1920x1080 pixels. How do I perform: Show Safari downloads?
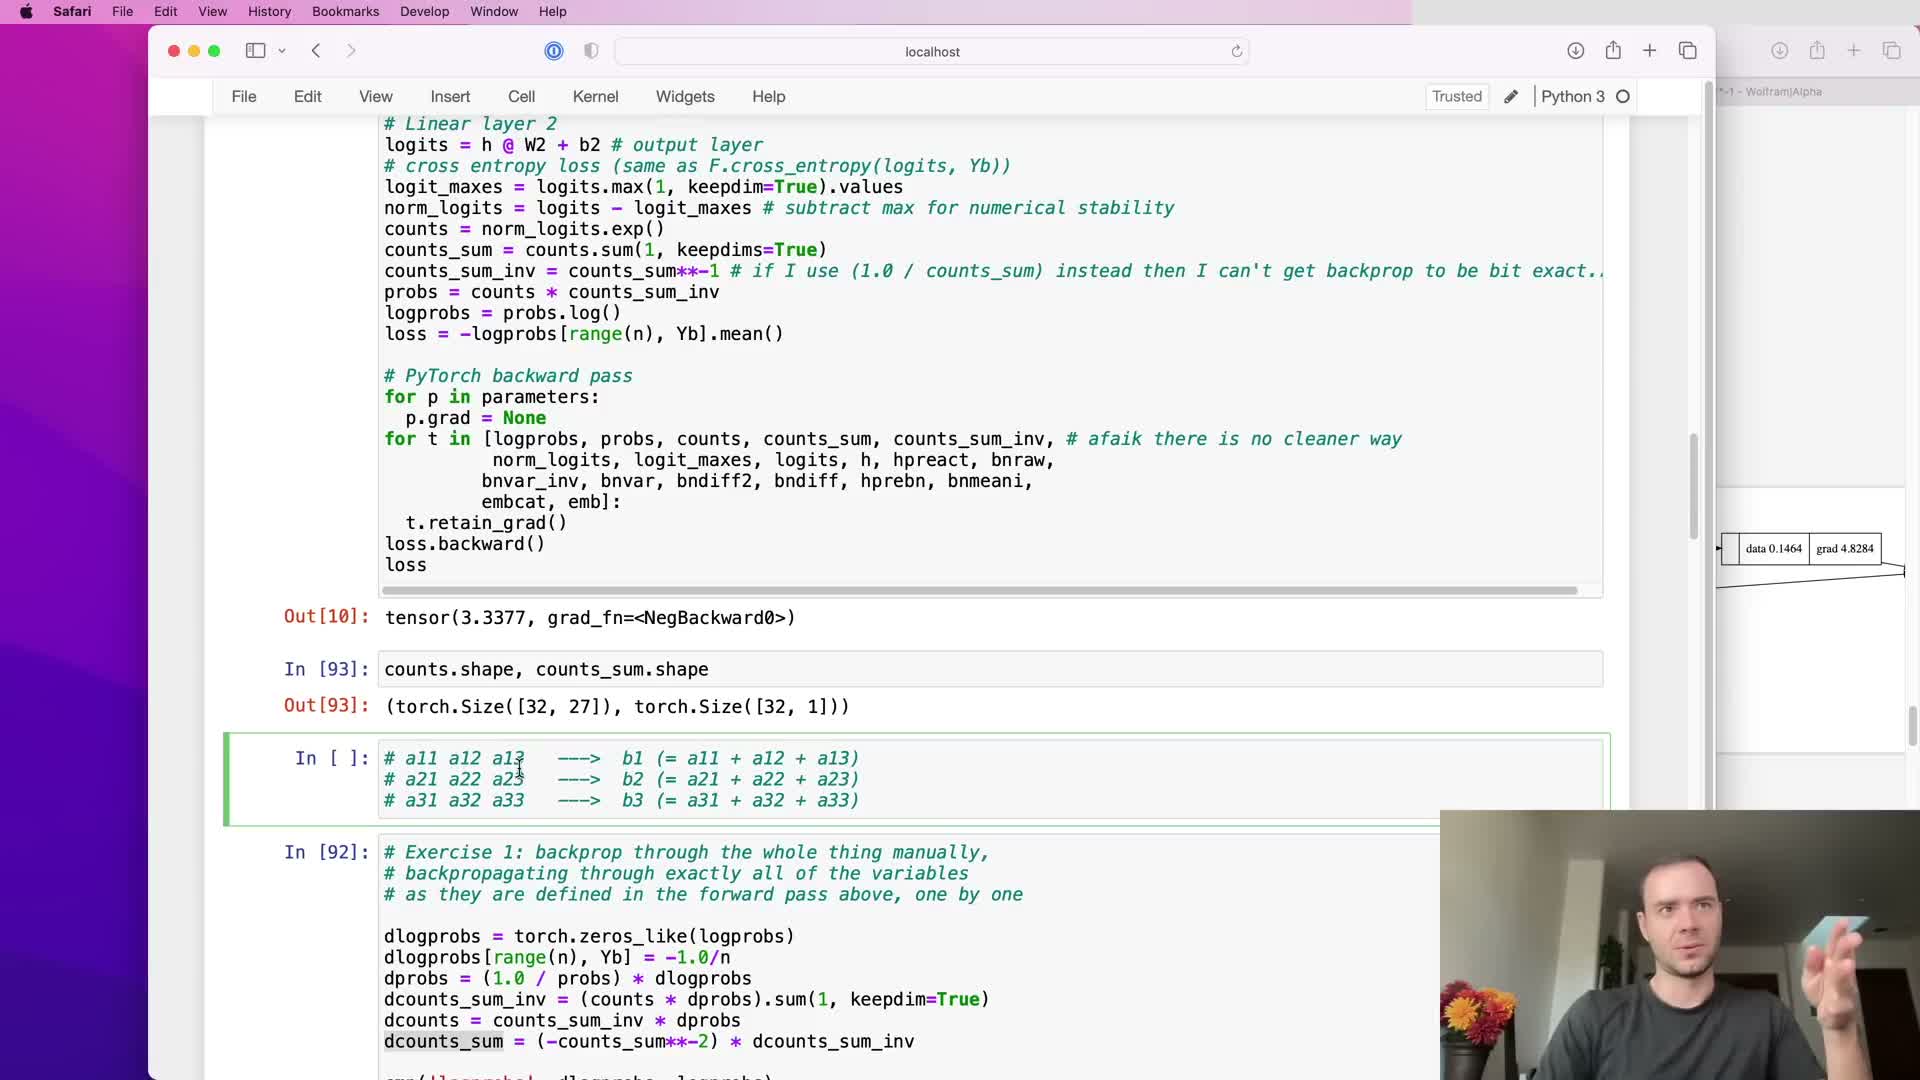pyautogui.click(x=1575, y=51)
